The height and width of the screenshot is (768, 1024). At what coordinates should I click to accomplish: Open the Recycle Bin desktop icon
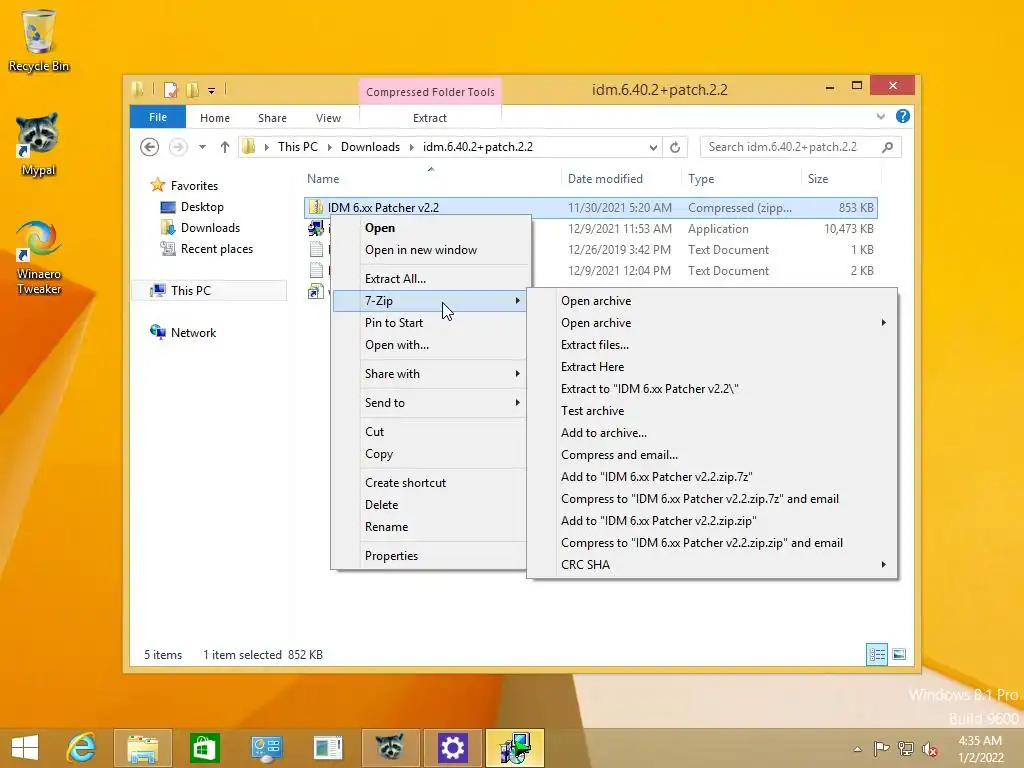39,40
